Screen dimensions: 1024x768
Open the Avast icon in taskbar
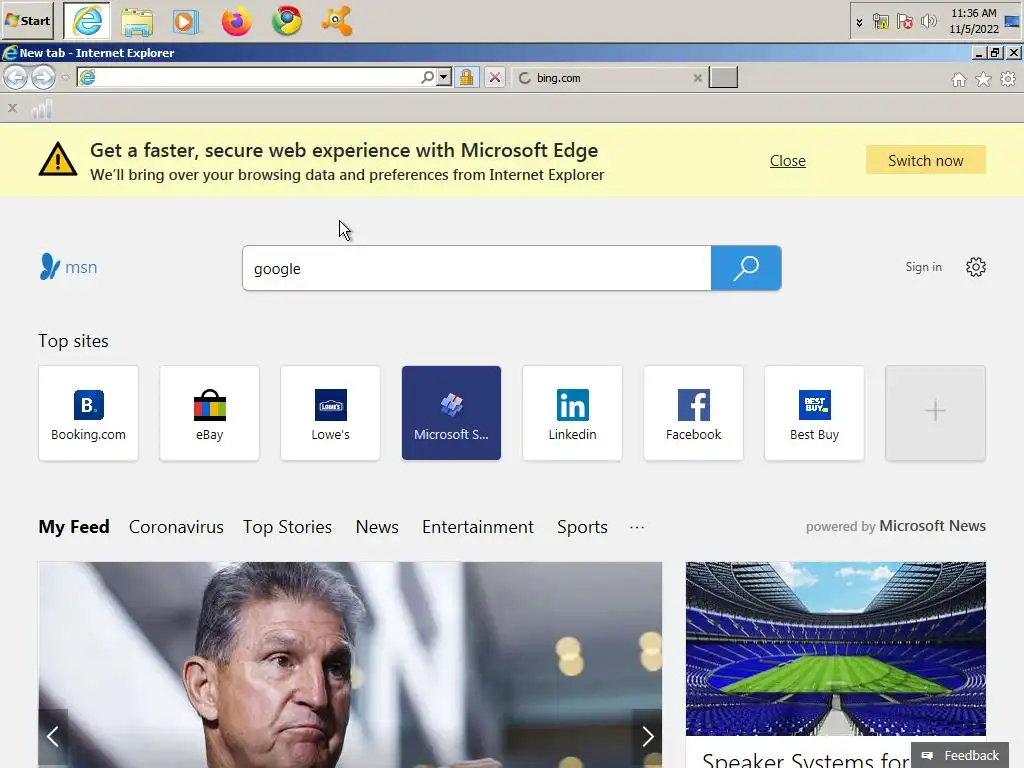pos(337,21)
